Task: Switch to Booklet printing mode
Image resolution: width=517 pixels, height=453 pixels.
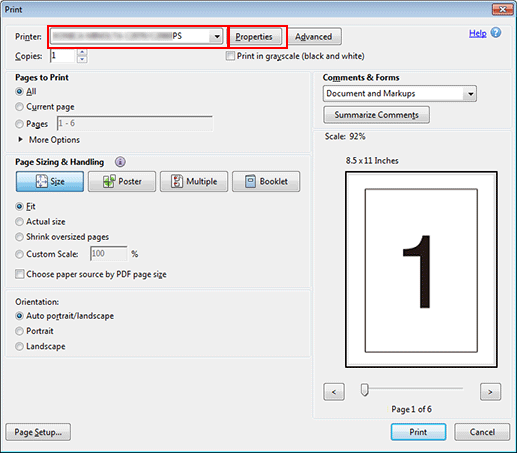Action: (266, 181)
